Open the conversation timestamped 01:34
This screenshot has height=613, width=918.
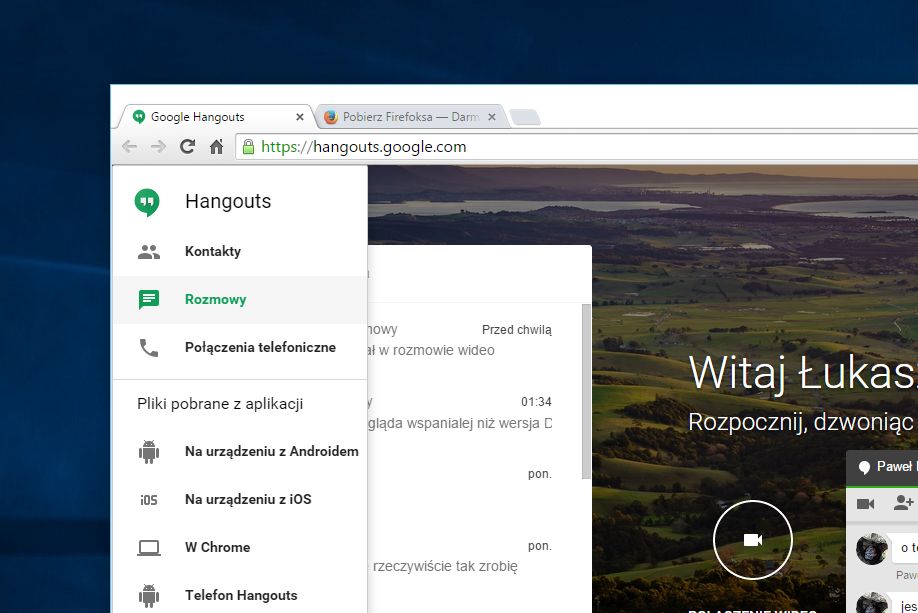click(x=475, y=413)
